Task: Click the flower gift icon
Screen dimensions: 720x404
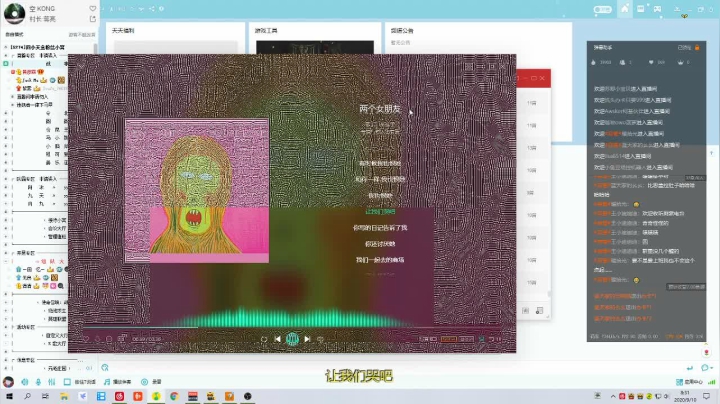Action: [x=707, y=352]
